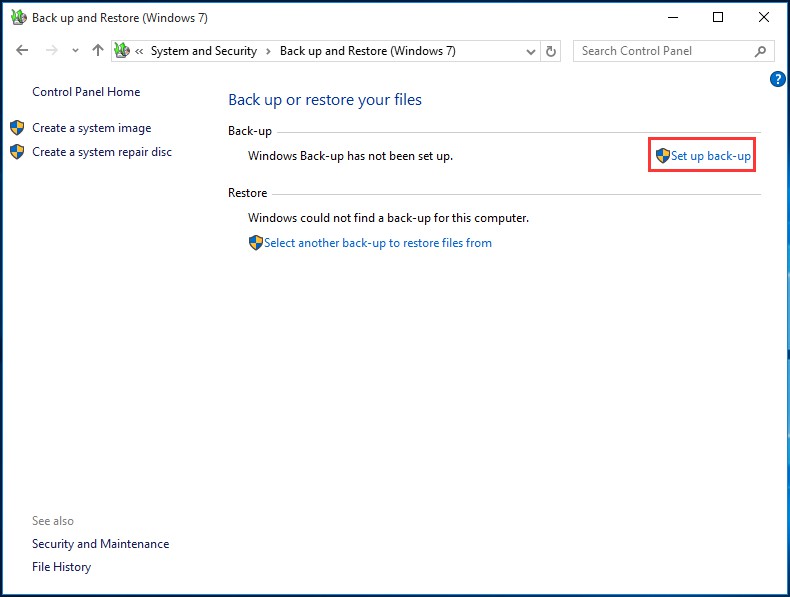Click Back up and Restore breadcrumb
Screen dimensions: 790x597
(368, 51)
